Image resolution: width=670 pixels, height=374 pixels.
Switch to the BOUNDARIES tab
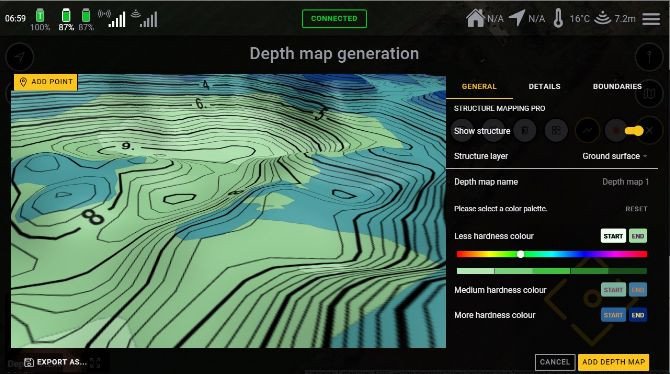[x=617, y=86]
